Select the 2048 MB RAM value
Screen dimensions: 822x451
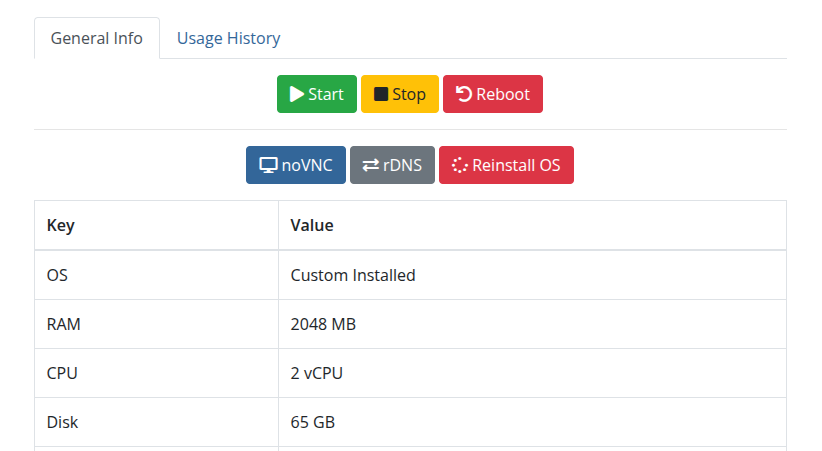(323, 324)
